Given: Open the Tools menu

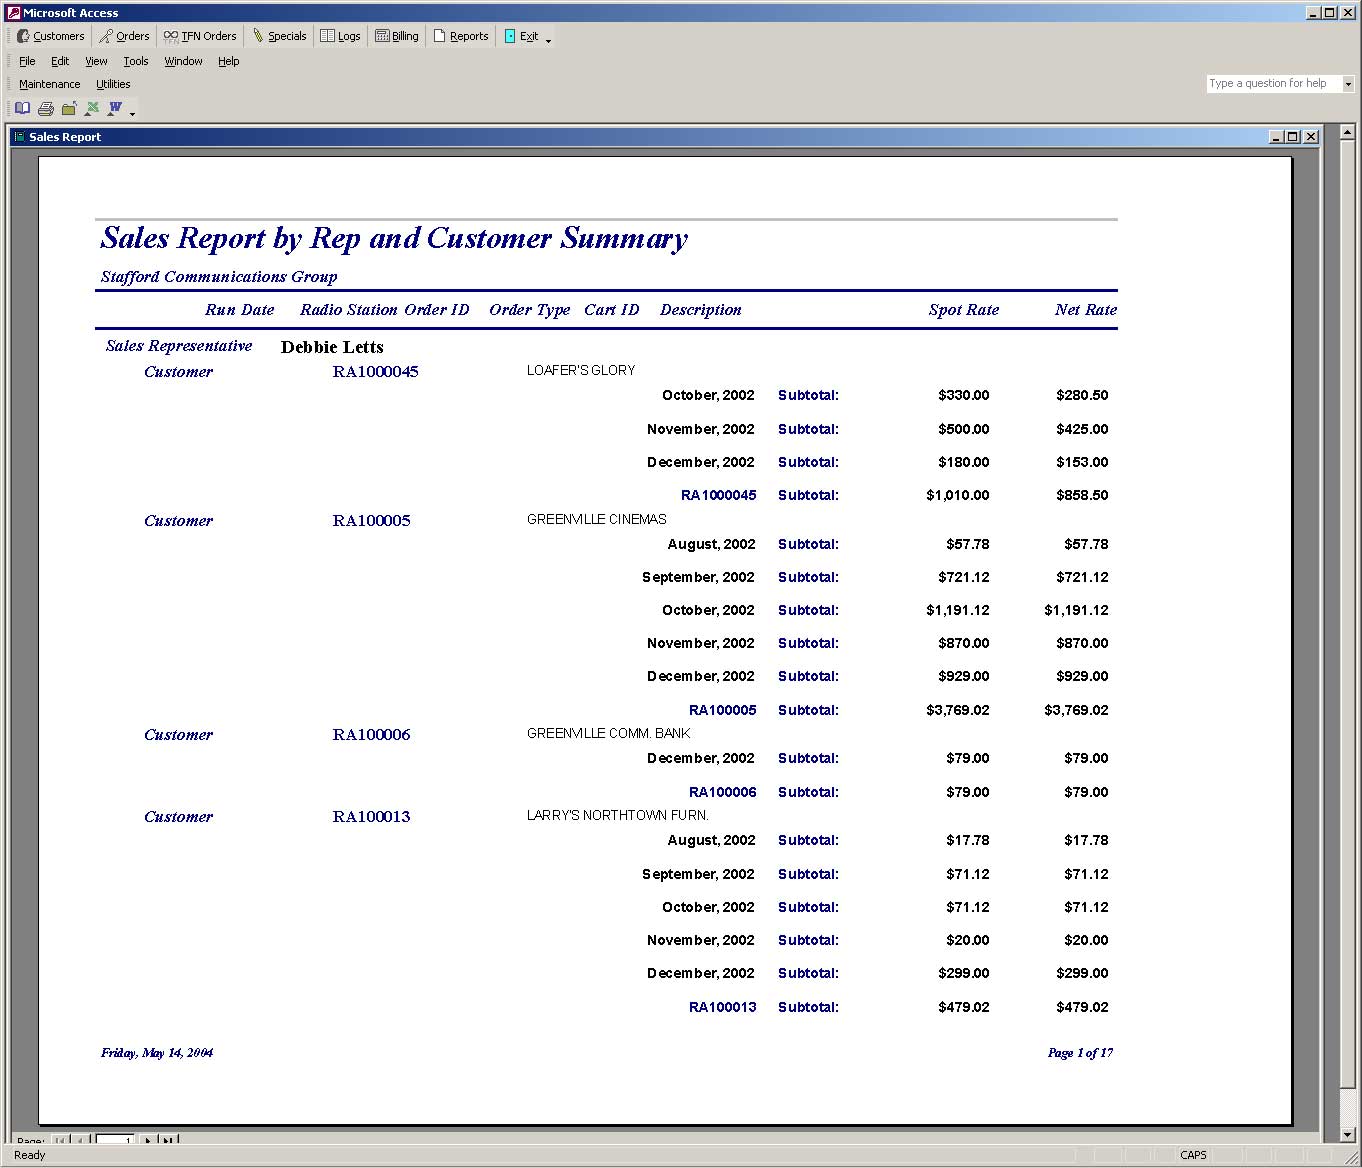Looking at the screenshot, I should 136,61.
